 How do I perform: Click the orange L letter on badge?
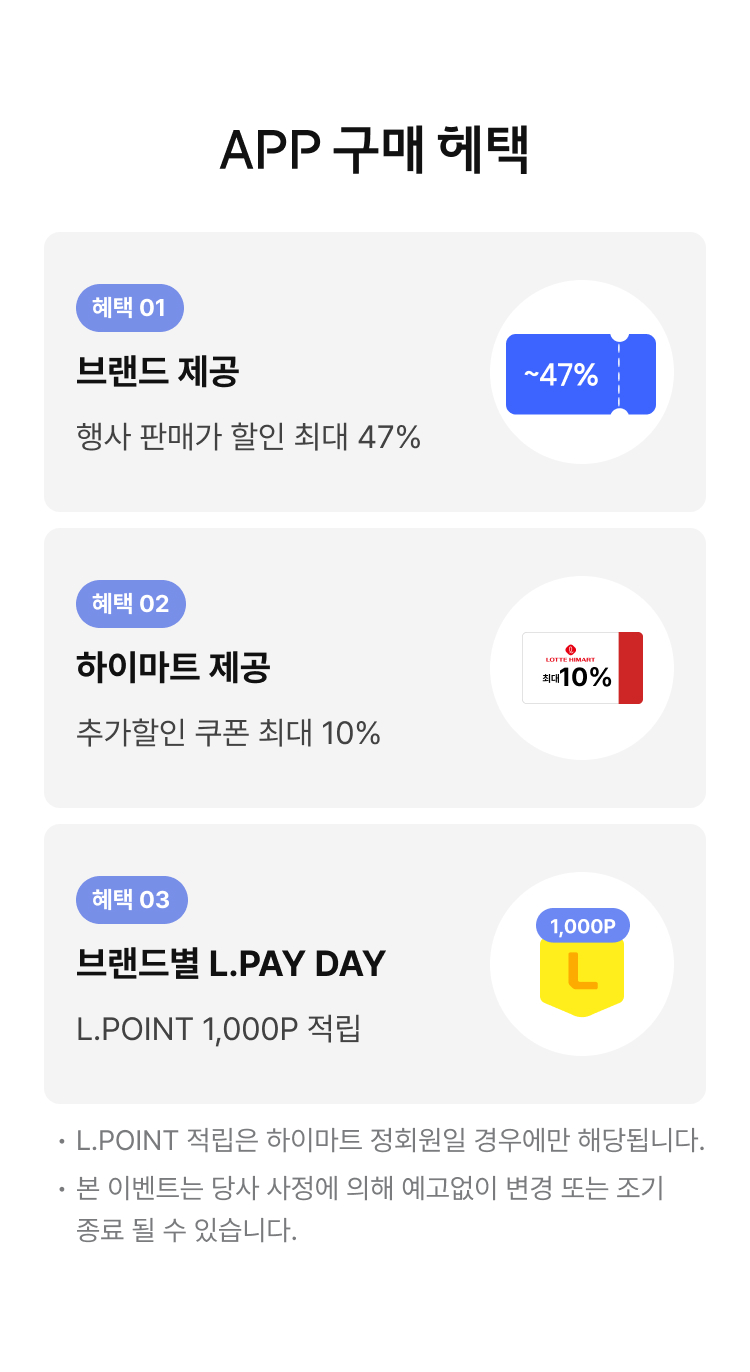[582, 971]
